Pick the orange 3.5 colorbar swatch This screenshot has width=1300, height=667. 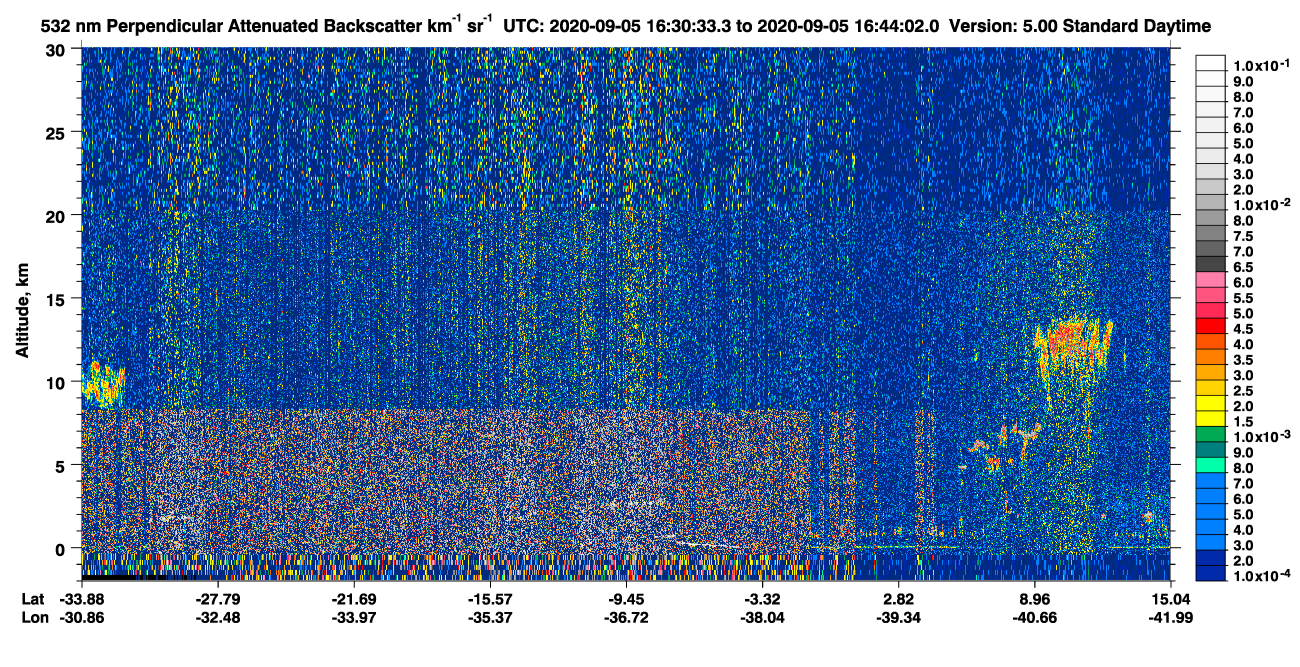pos(1209,357)
